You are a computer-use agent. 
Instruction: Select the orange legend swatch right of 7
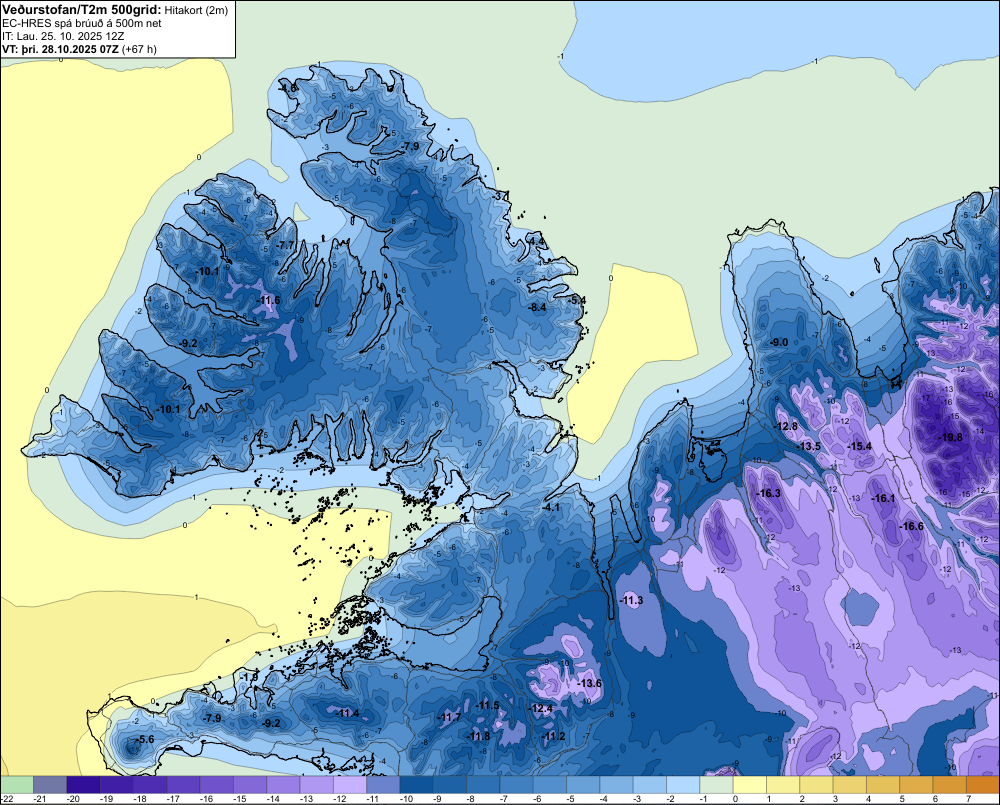point(983,785)
